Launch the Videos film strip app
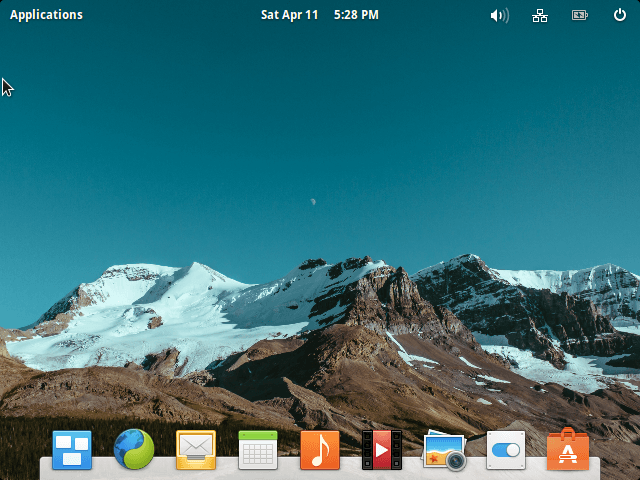This screenshot has width=640, height=480. [x=382, y=450]
